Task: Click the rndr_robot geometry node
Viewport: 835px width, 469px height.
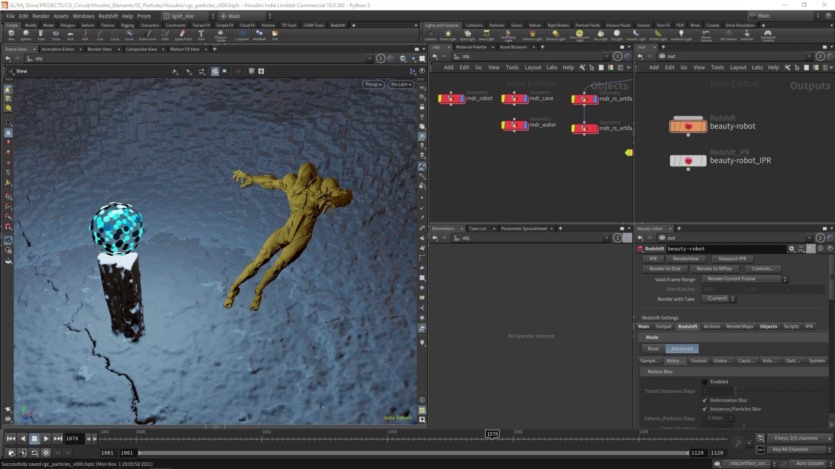Action: click(x=451, y=98)
